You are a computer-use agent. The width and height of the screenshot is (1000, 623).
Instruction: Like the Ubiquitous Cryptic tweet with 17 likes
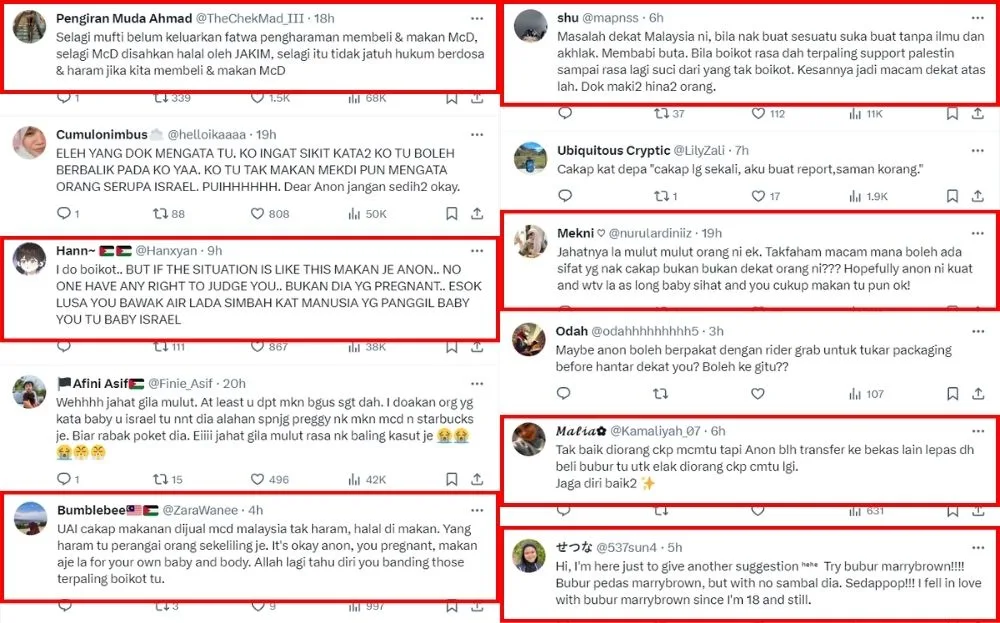click(765, 196)
